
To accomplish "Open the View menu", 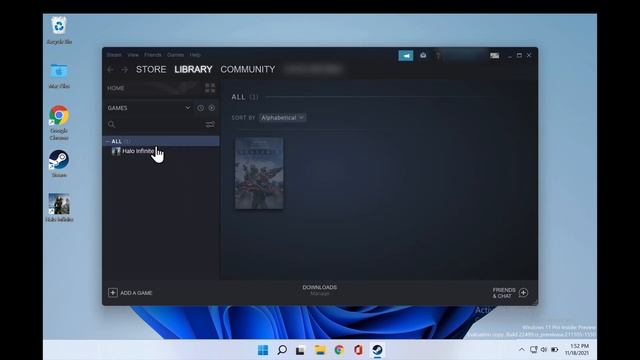I will (133, 55).
